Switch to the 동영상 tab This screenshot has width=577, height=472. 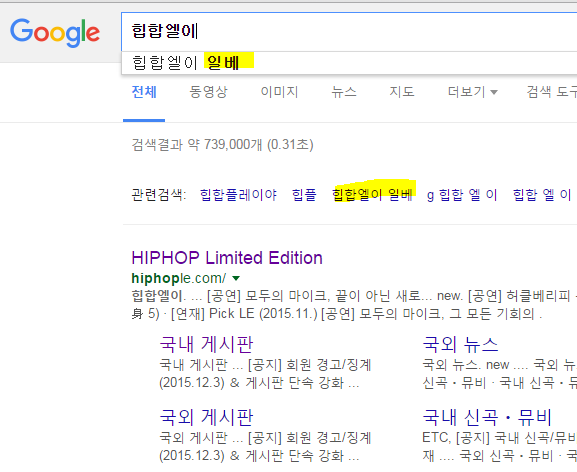[x=208, y=92]
